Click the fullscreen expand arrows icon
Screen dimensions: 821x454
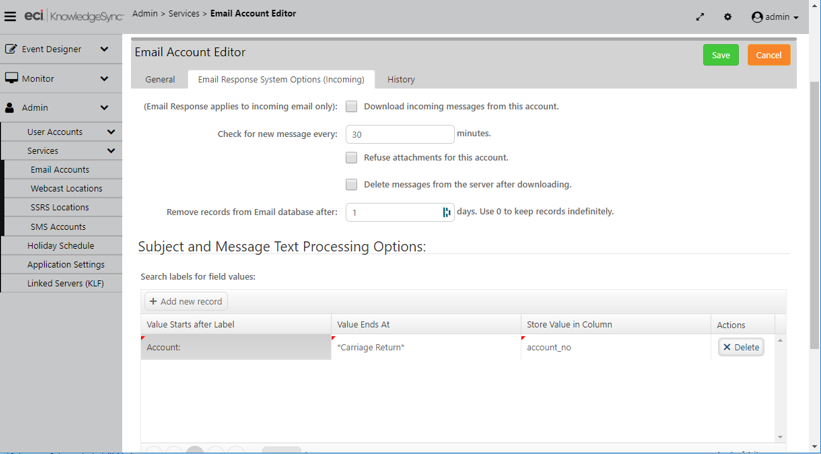pos(700,17)
